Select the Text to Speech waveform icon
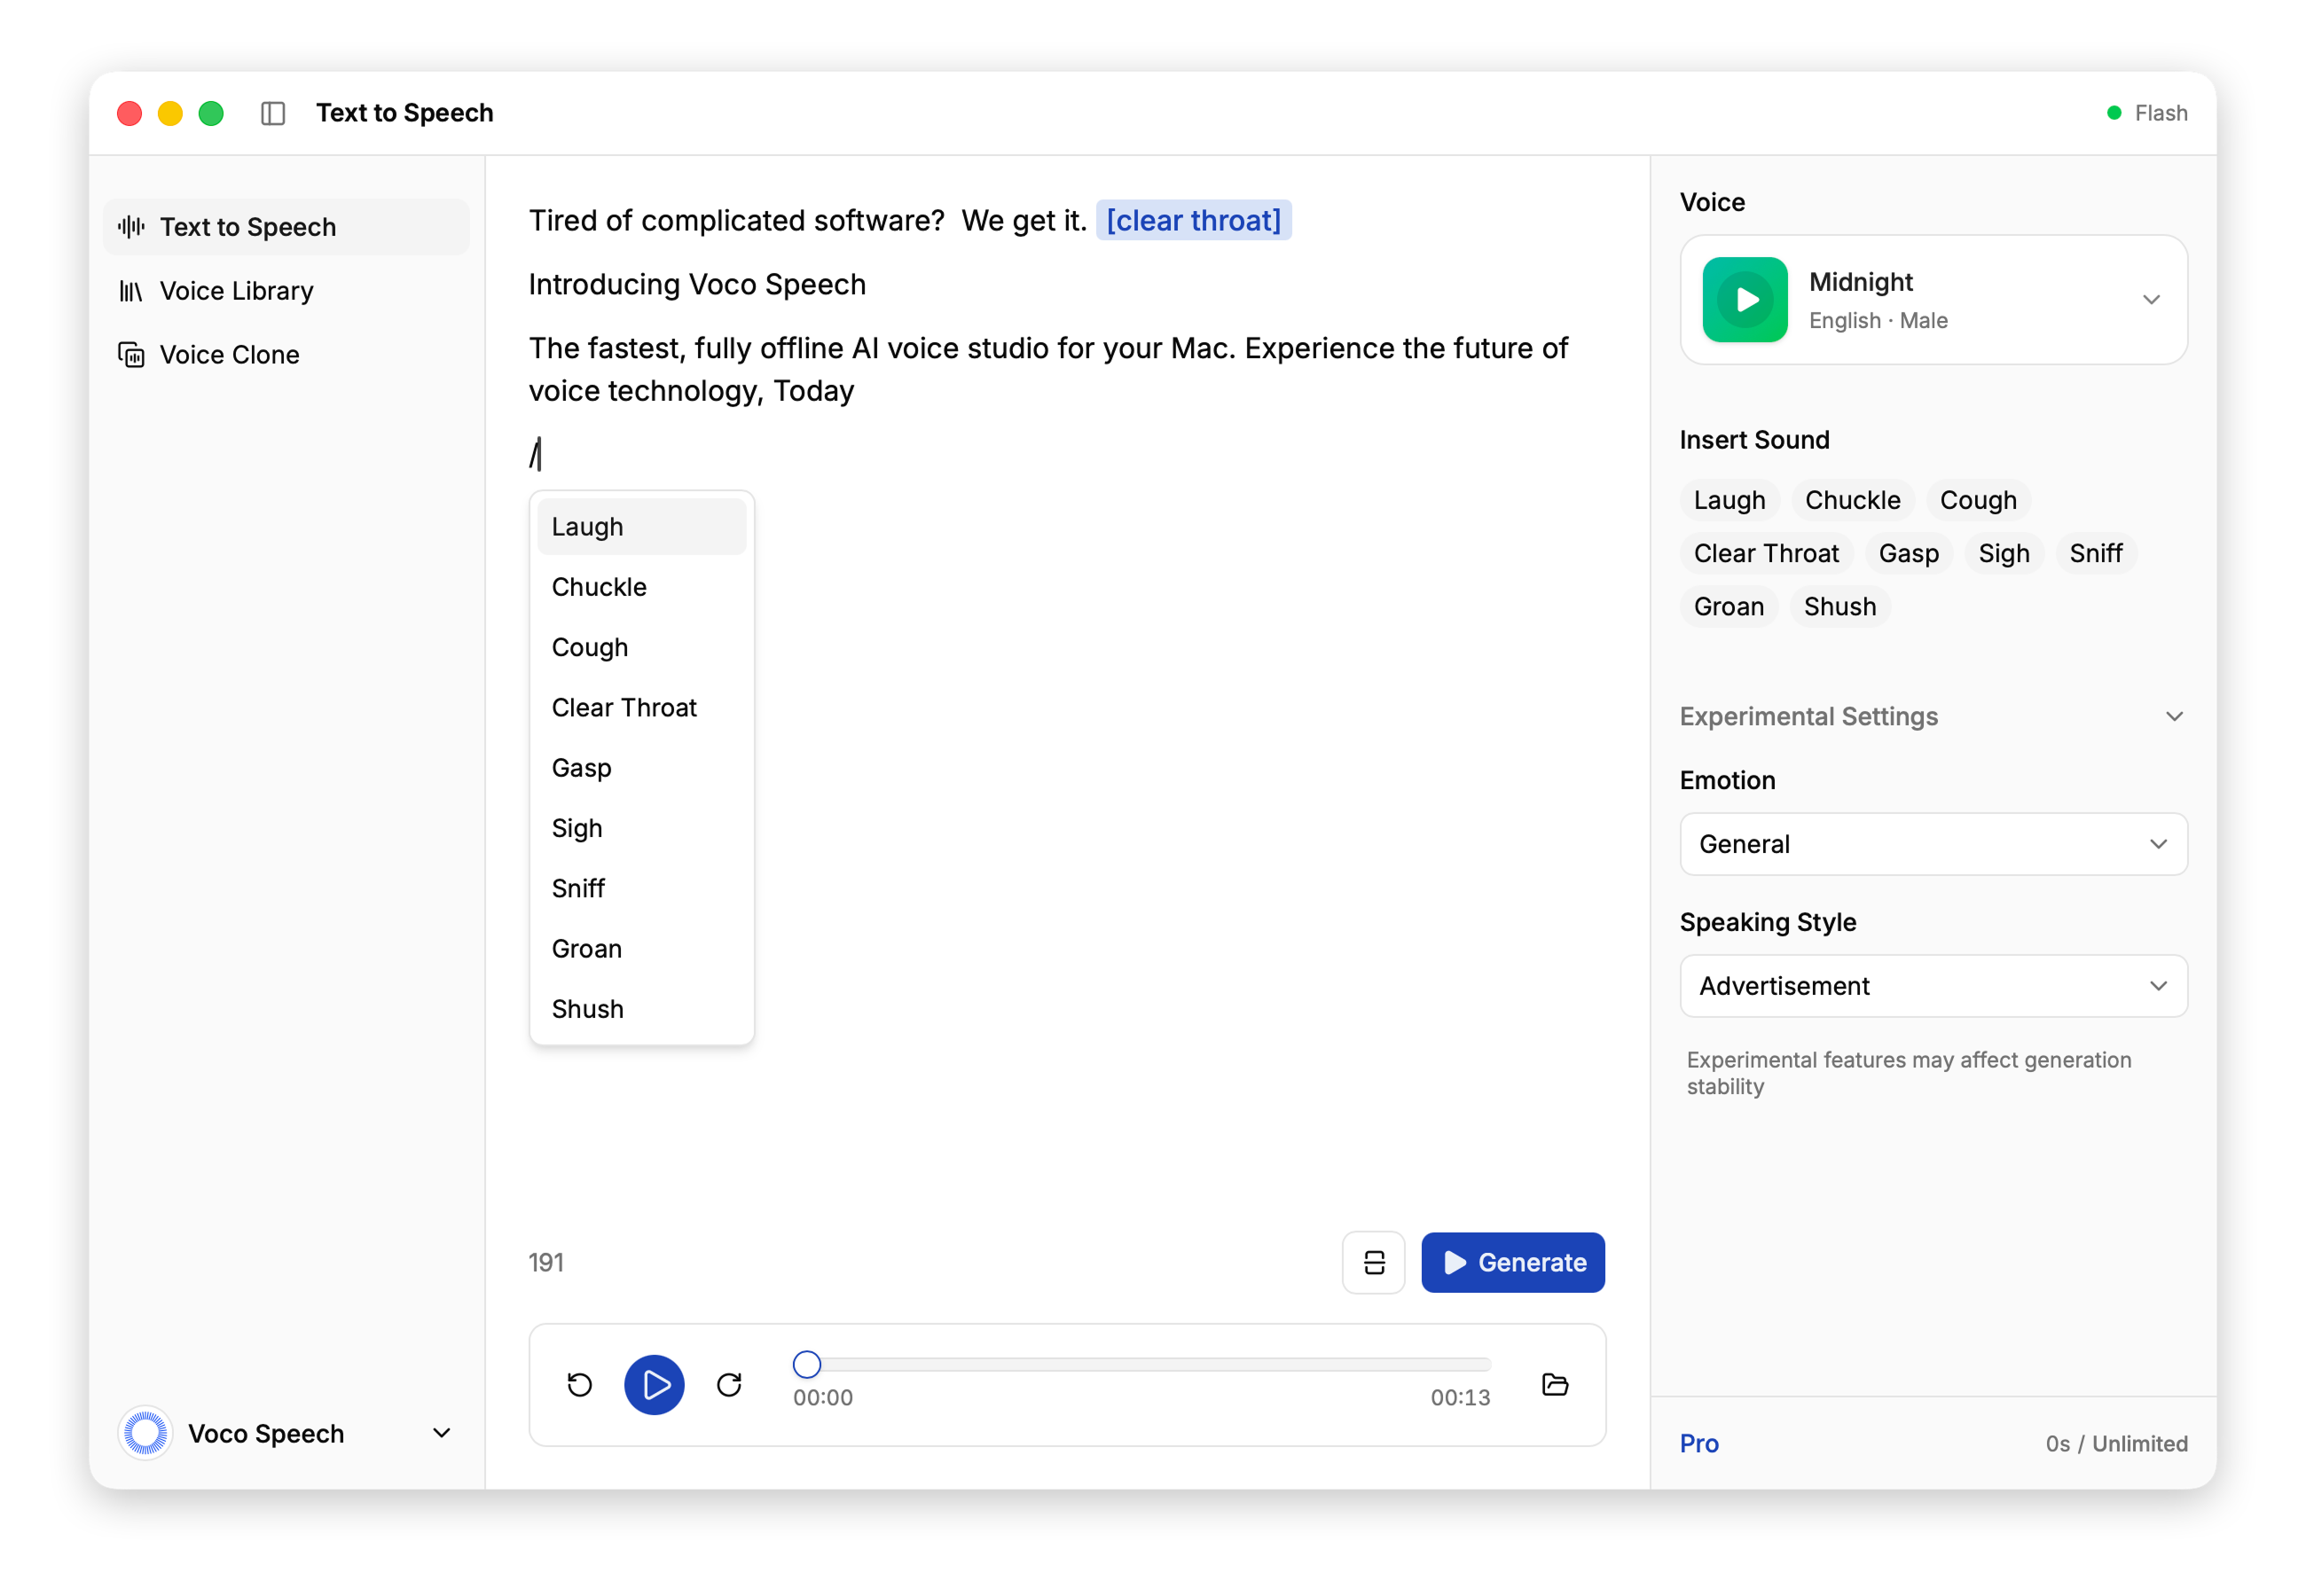The height and width of the screenshot is (1596, 2306). [130, 226]
